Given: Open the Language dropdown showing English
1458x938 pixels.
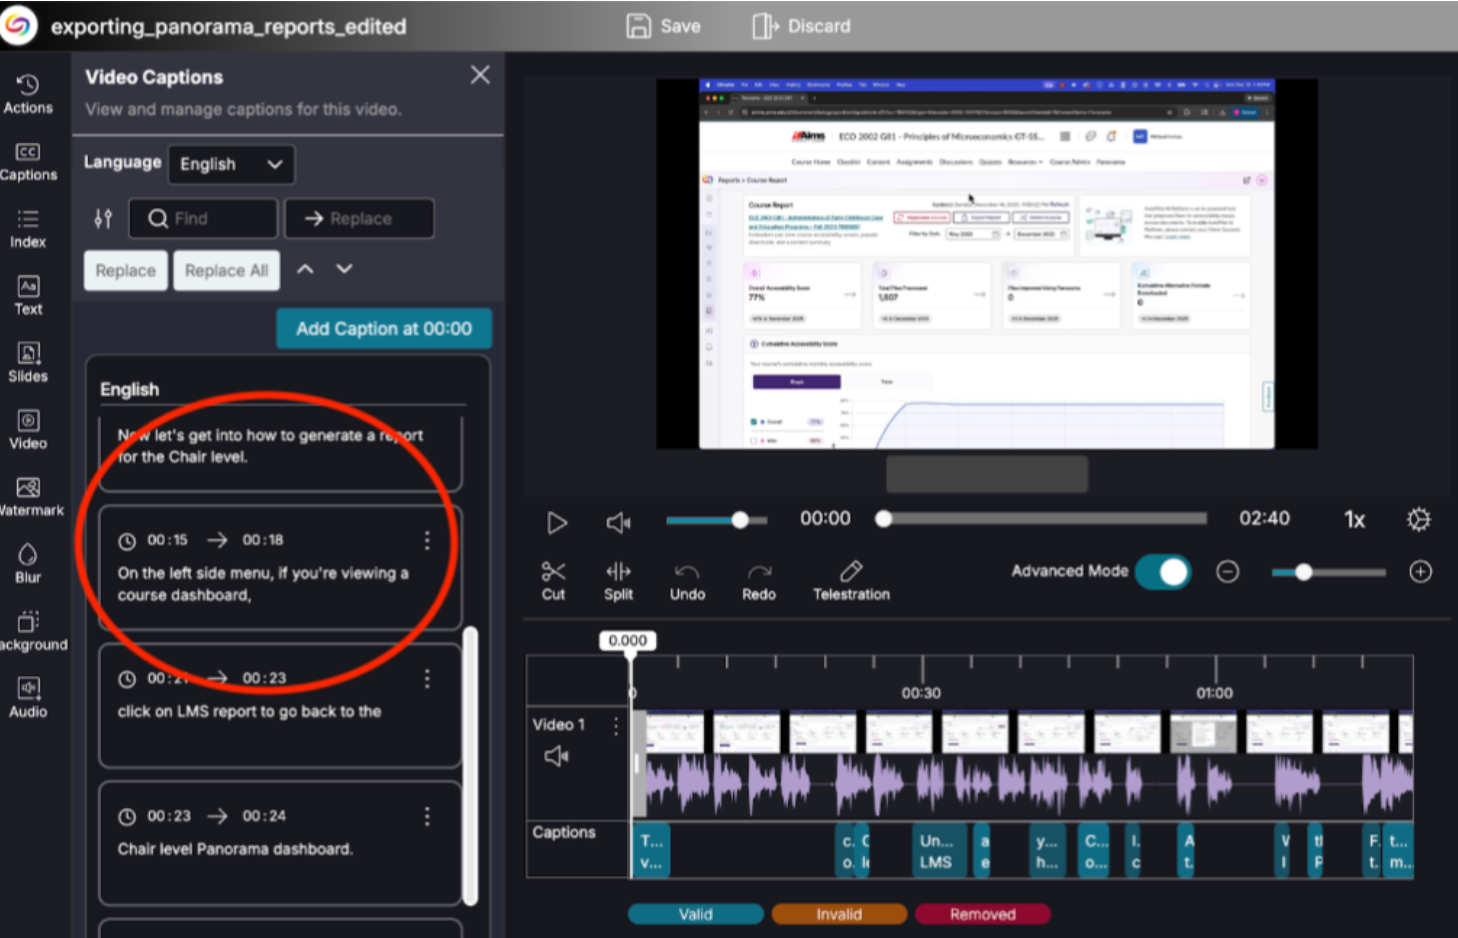Looking at the screenshot, I should (x=231, y=164).
